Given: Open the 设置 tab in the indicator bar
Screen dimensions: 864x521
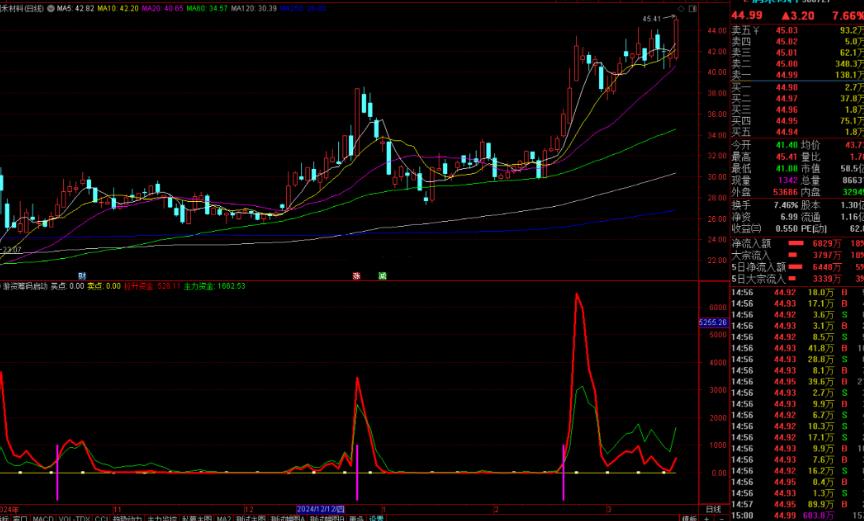Looking at the screenshot, I should [x=376, y=518].
